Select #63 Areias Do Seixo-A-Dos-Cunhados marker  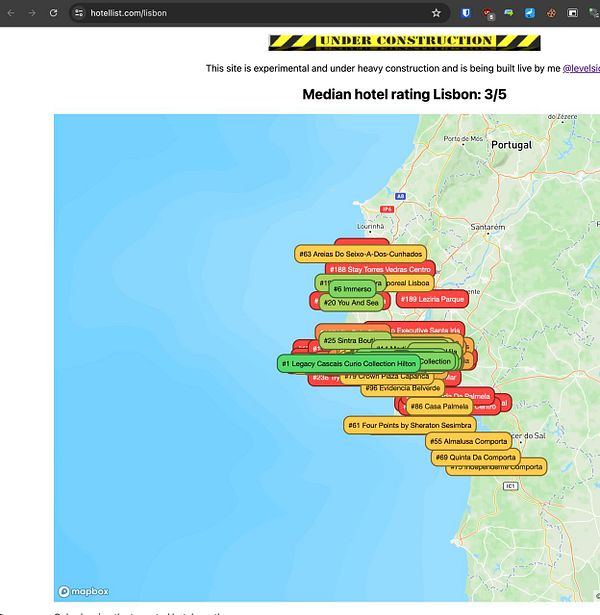(360, 254)
